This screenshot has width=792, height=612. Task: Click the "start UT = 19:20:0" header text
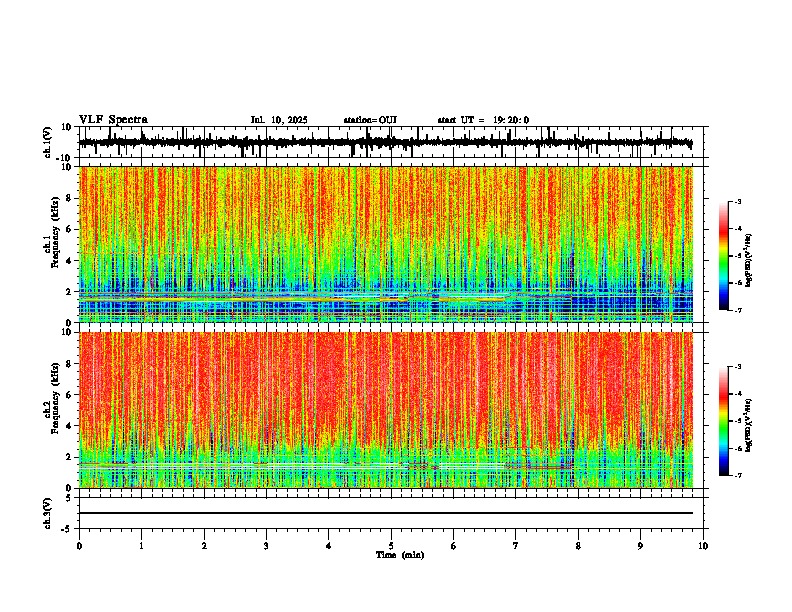pos(483,120)
